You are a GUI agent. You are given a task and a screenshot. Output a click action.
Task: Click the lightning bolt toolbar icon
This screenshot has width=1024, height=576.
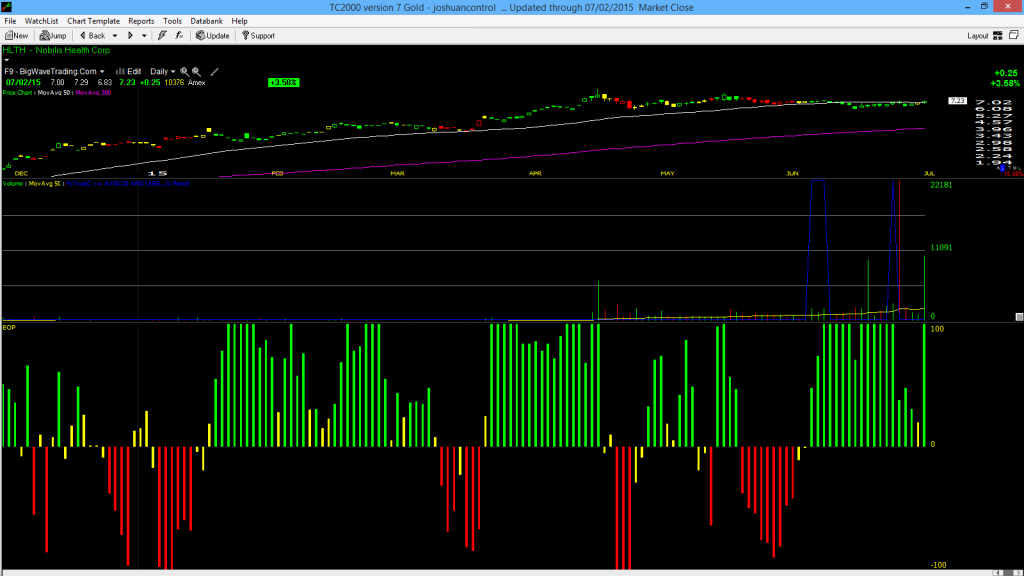point(162,36)
